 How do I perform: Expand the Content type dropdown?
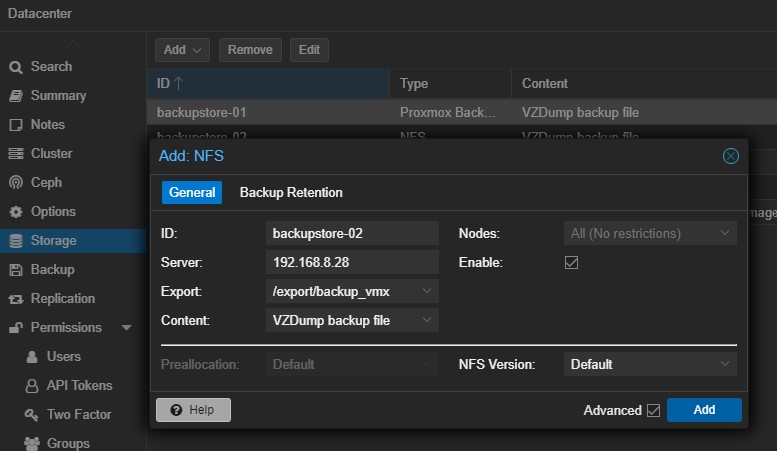(428, 320)
